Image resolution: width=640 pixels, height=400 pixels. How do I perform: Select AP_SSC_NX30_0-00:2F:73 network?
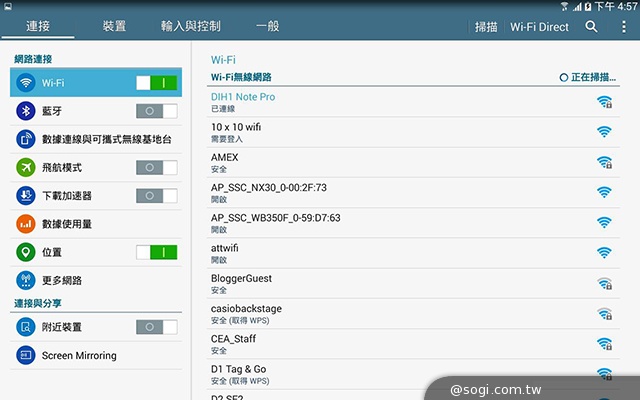tap(413, 193)
